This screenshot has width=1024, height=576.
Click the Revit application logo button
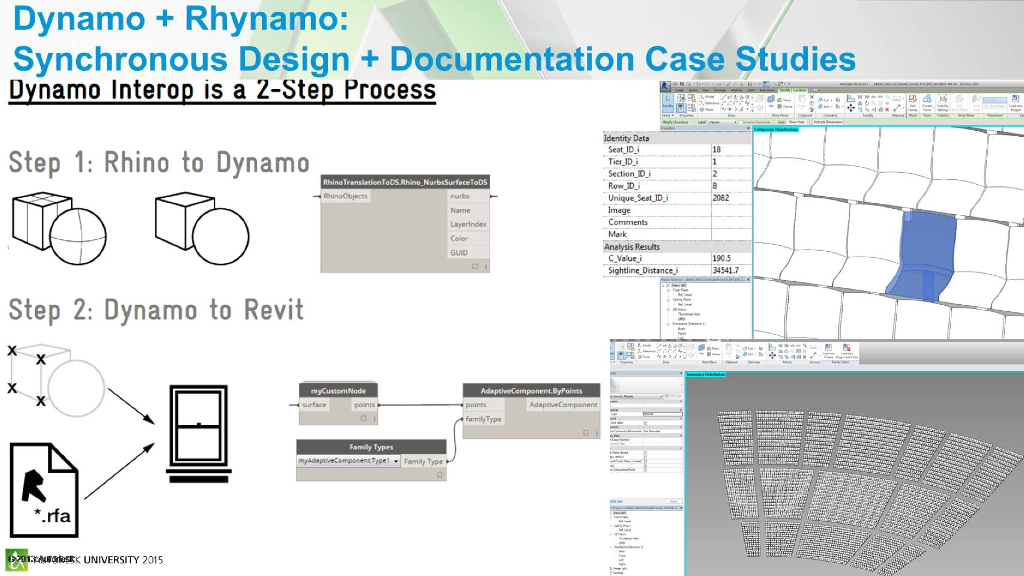point(665,87)
